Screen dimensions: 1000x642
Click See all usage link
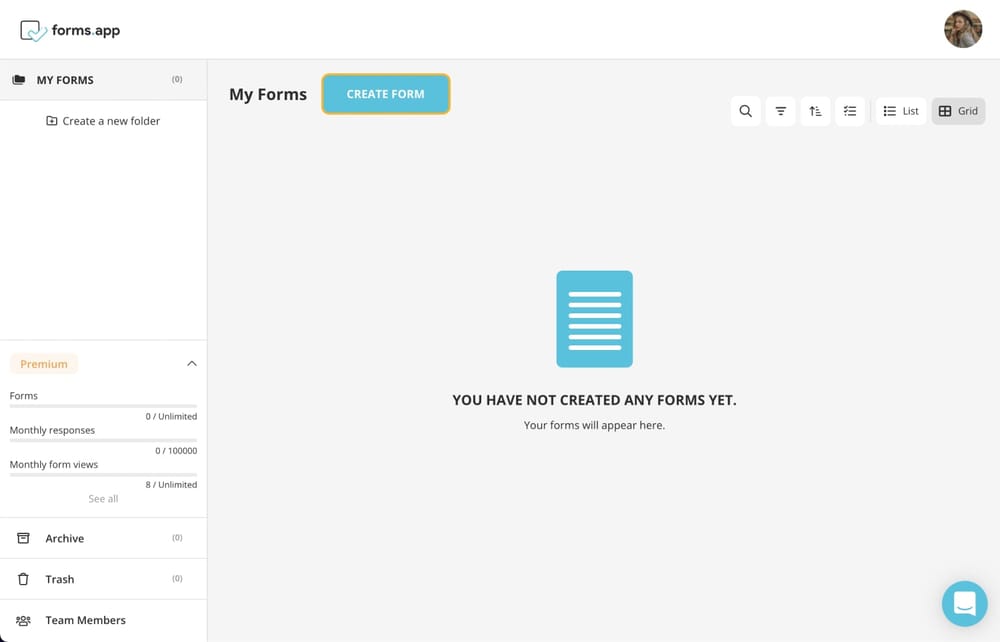(x=103, y=498)
